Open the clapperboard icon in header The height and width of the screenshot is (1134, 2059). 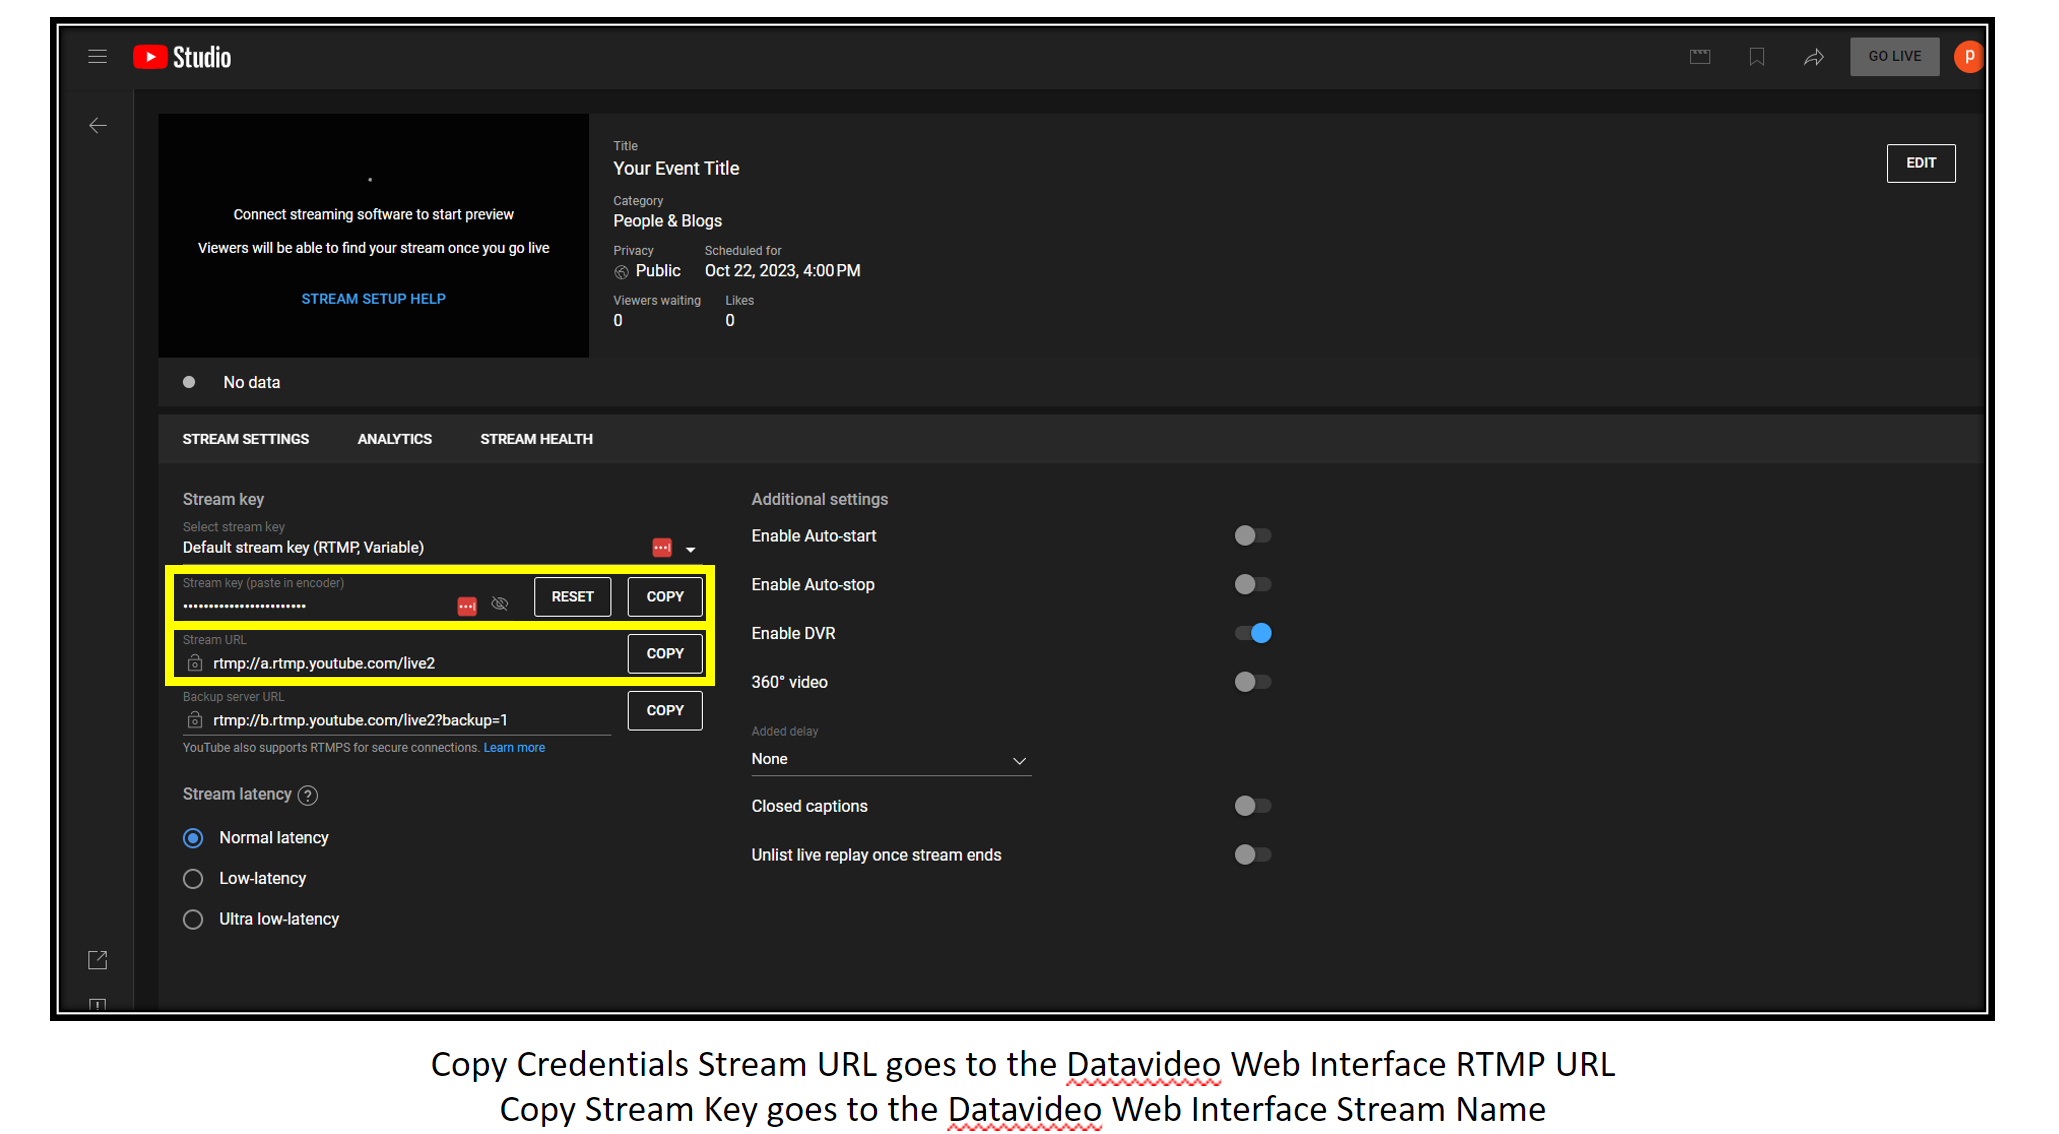1700,57
